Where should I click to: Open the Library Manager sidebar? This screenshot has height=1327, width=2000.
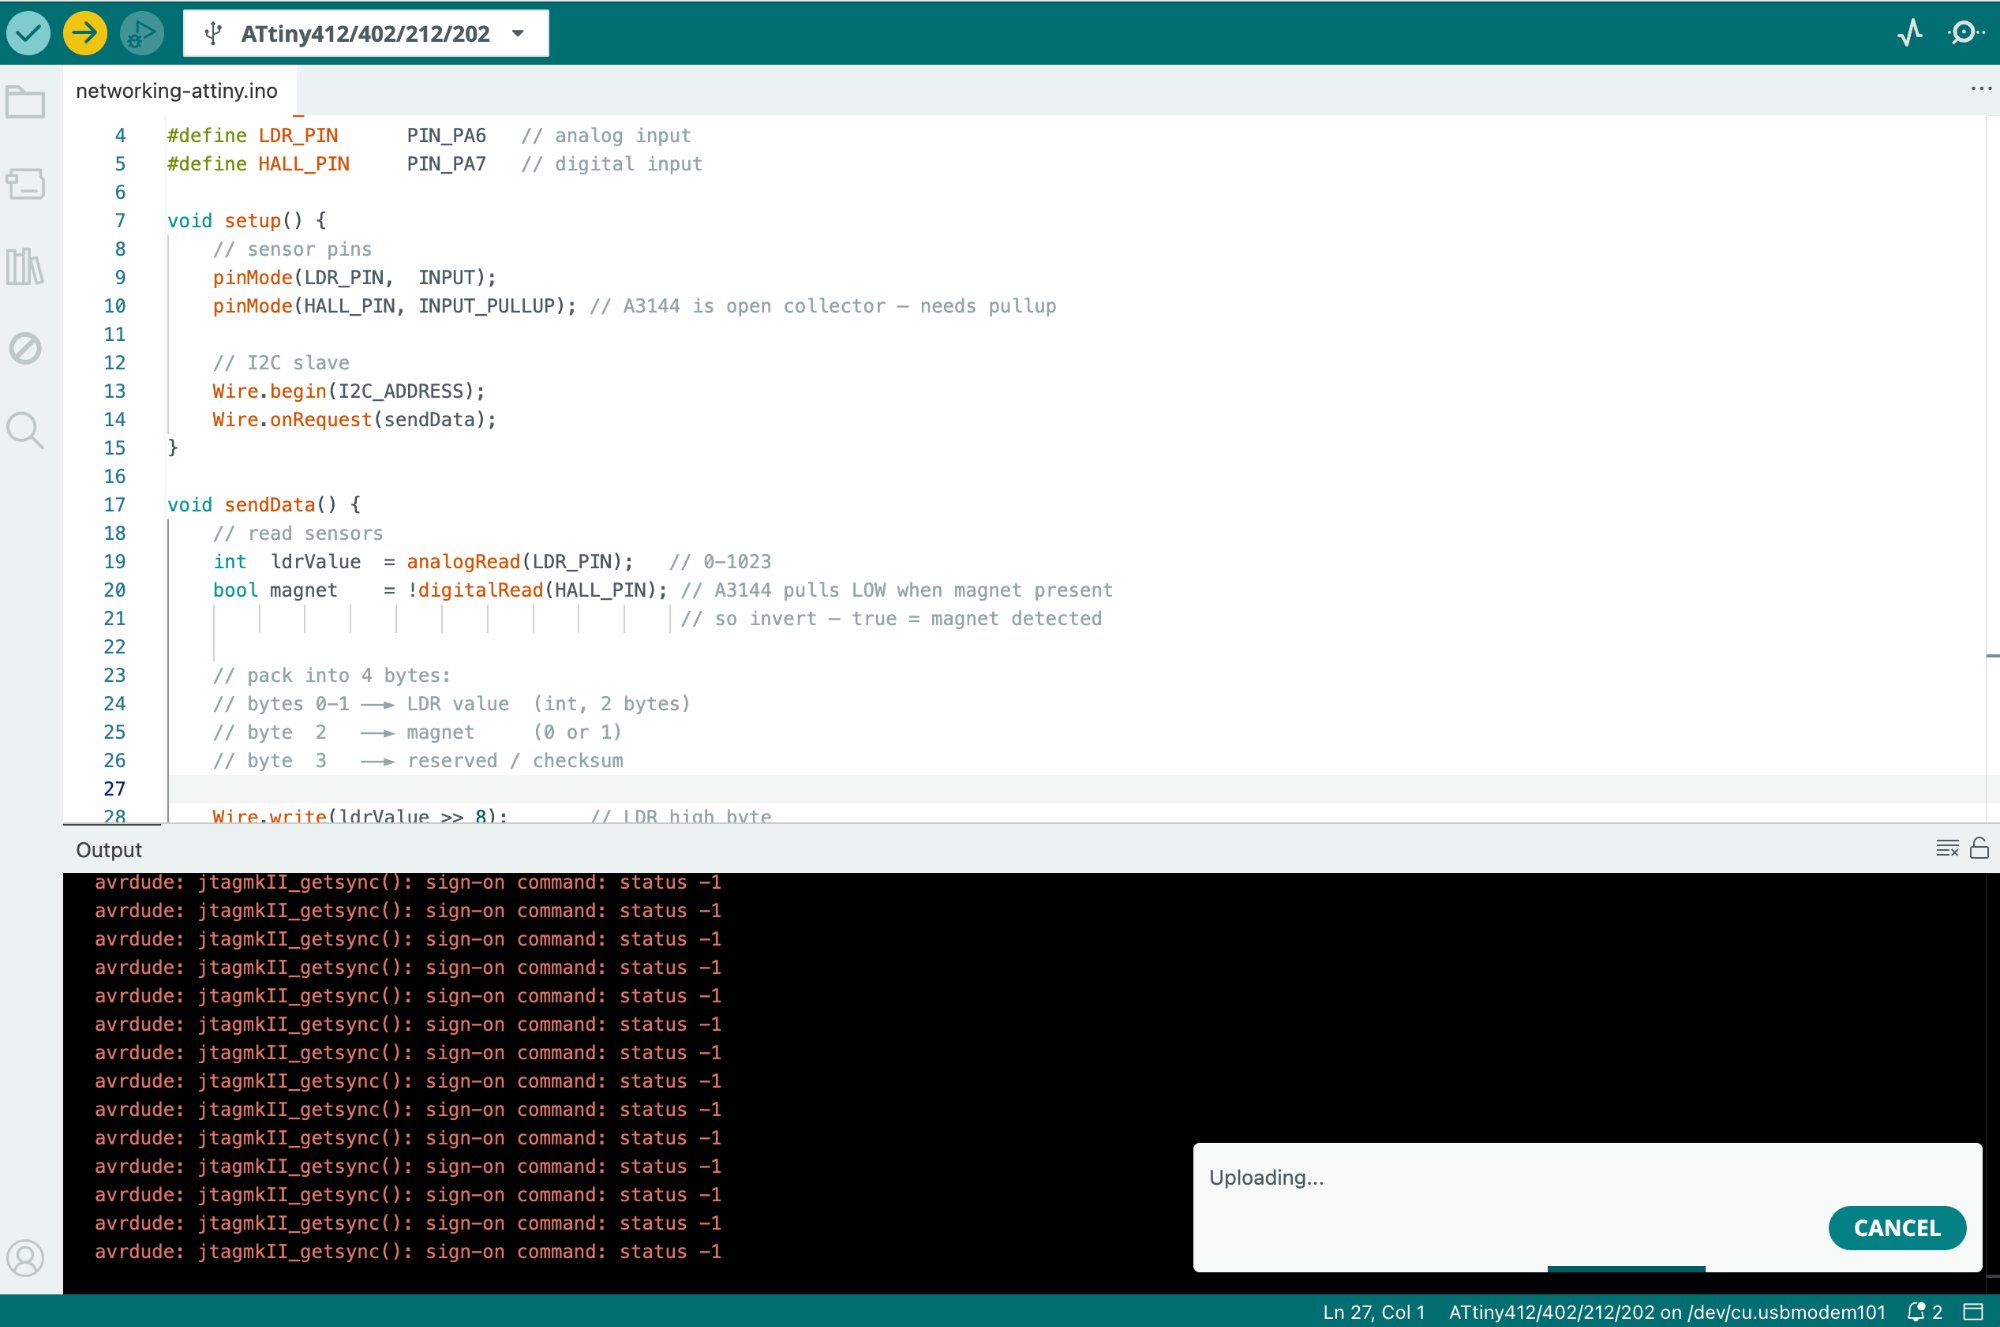point(25,266)
